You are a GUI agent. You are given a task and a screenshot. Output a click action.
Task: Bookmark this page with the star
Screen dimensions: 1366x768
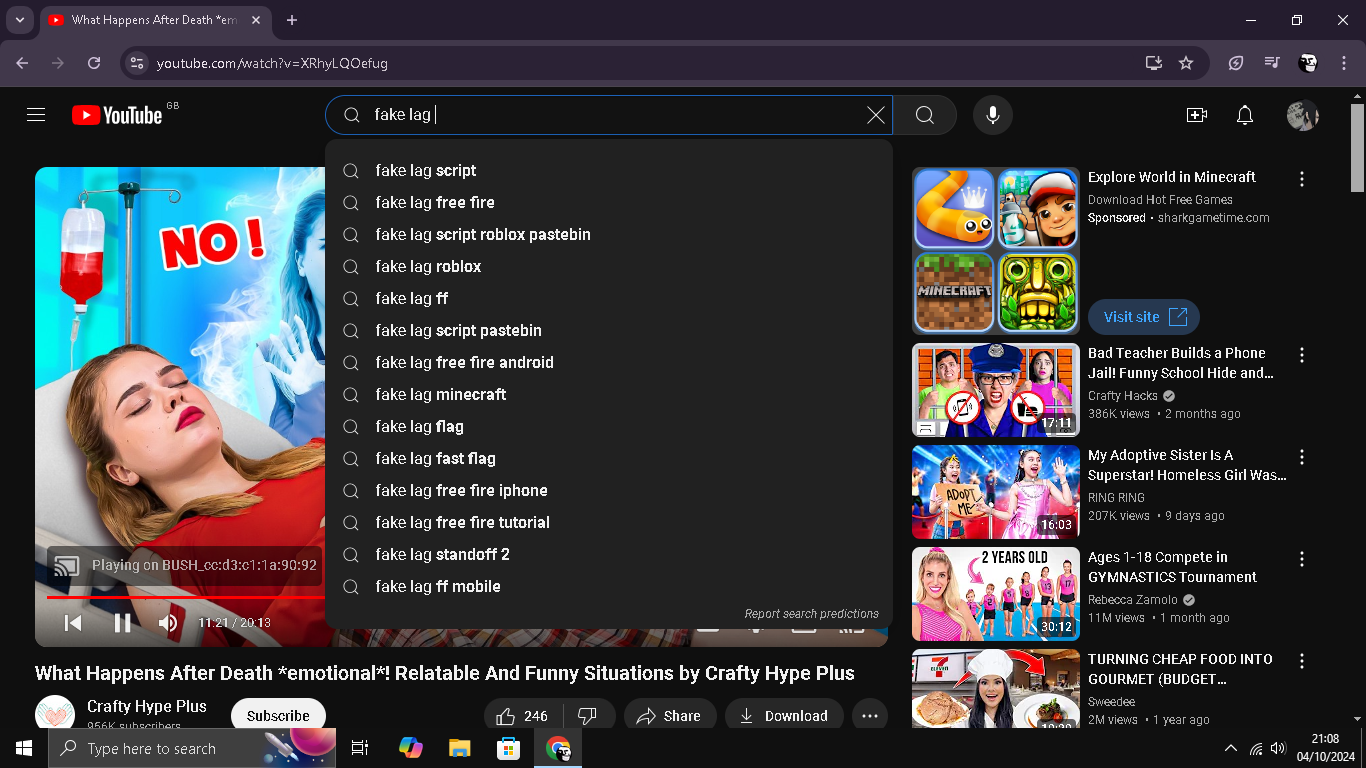[1186, 63]
